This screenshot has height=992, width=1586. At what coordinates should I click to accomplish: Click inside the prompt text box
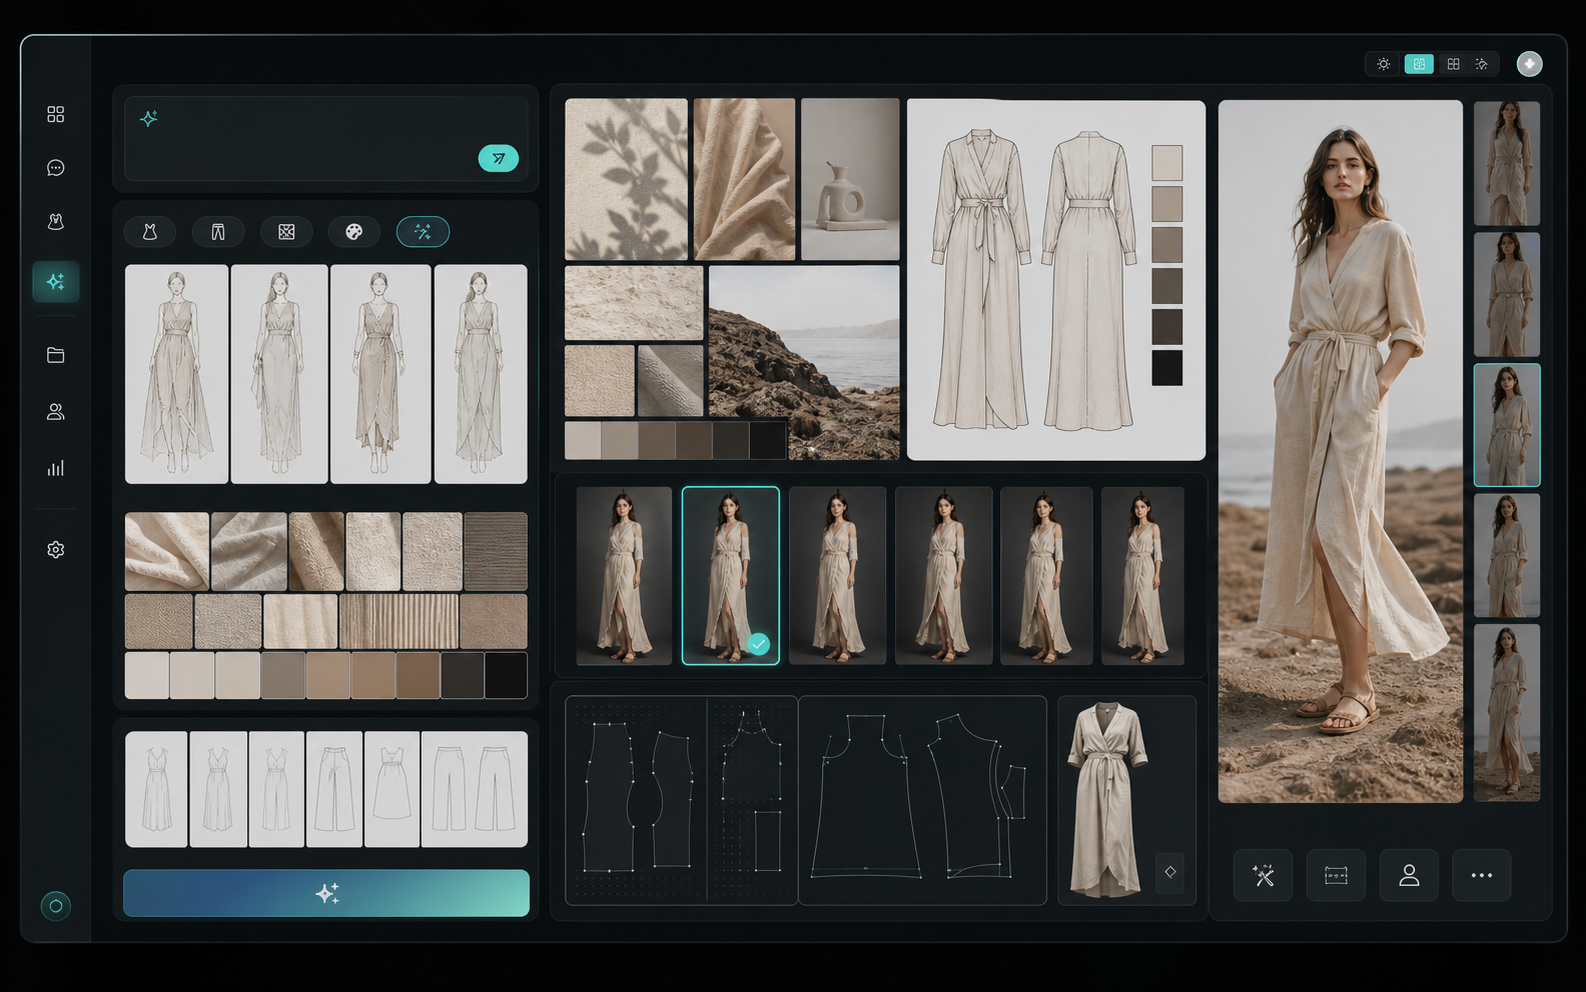tap(326, 139)
